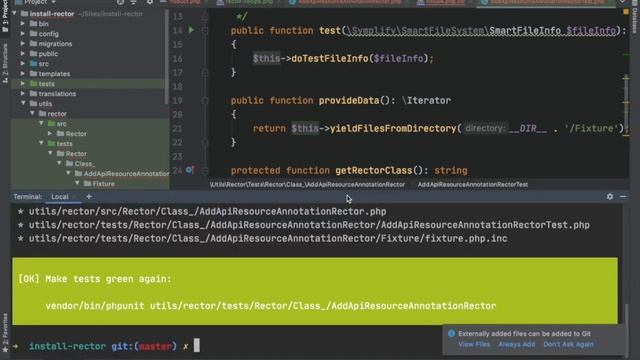
Task: Open the Structure tool window stripe
Action: [5, 63]
